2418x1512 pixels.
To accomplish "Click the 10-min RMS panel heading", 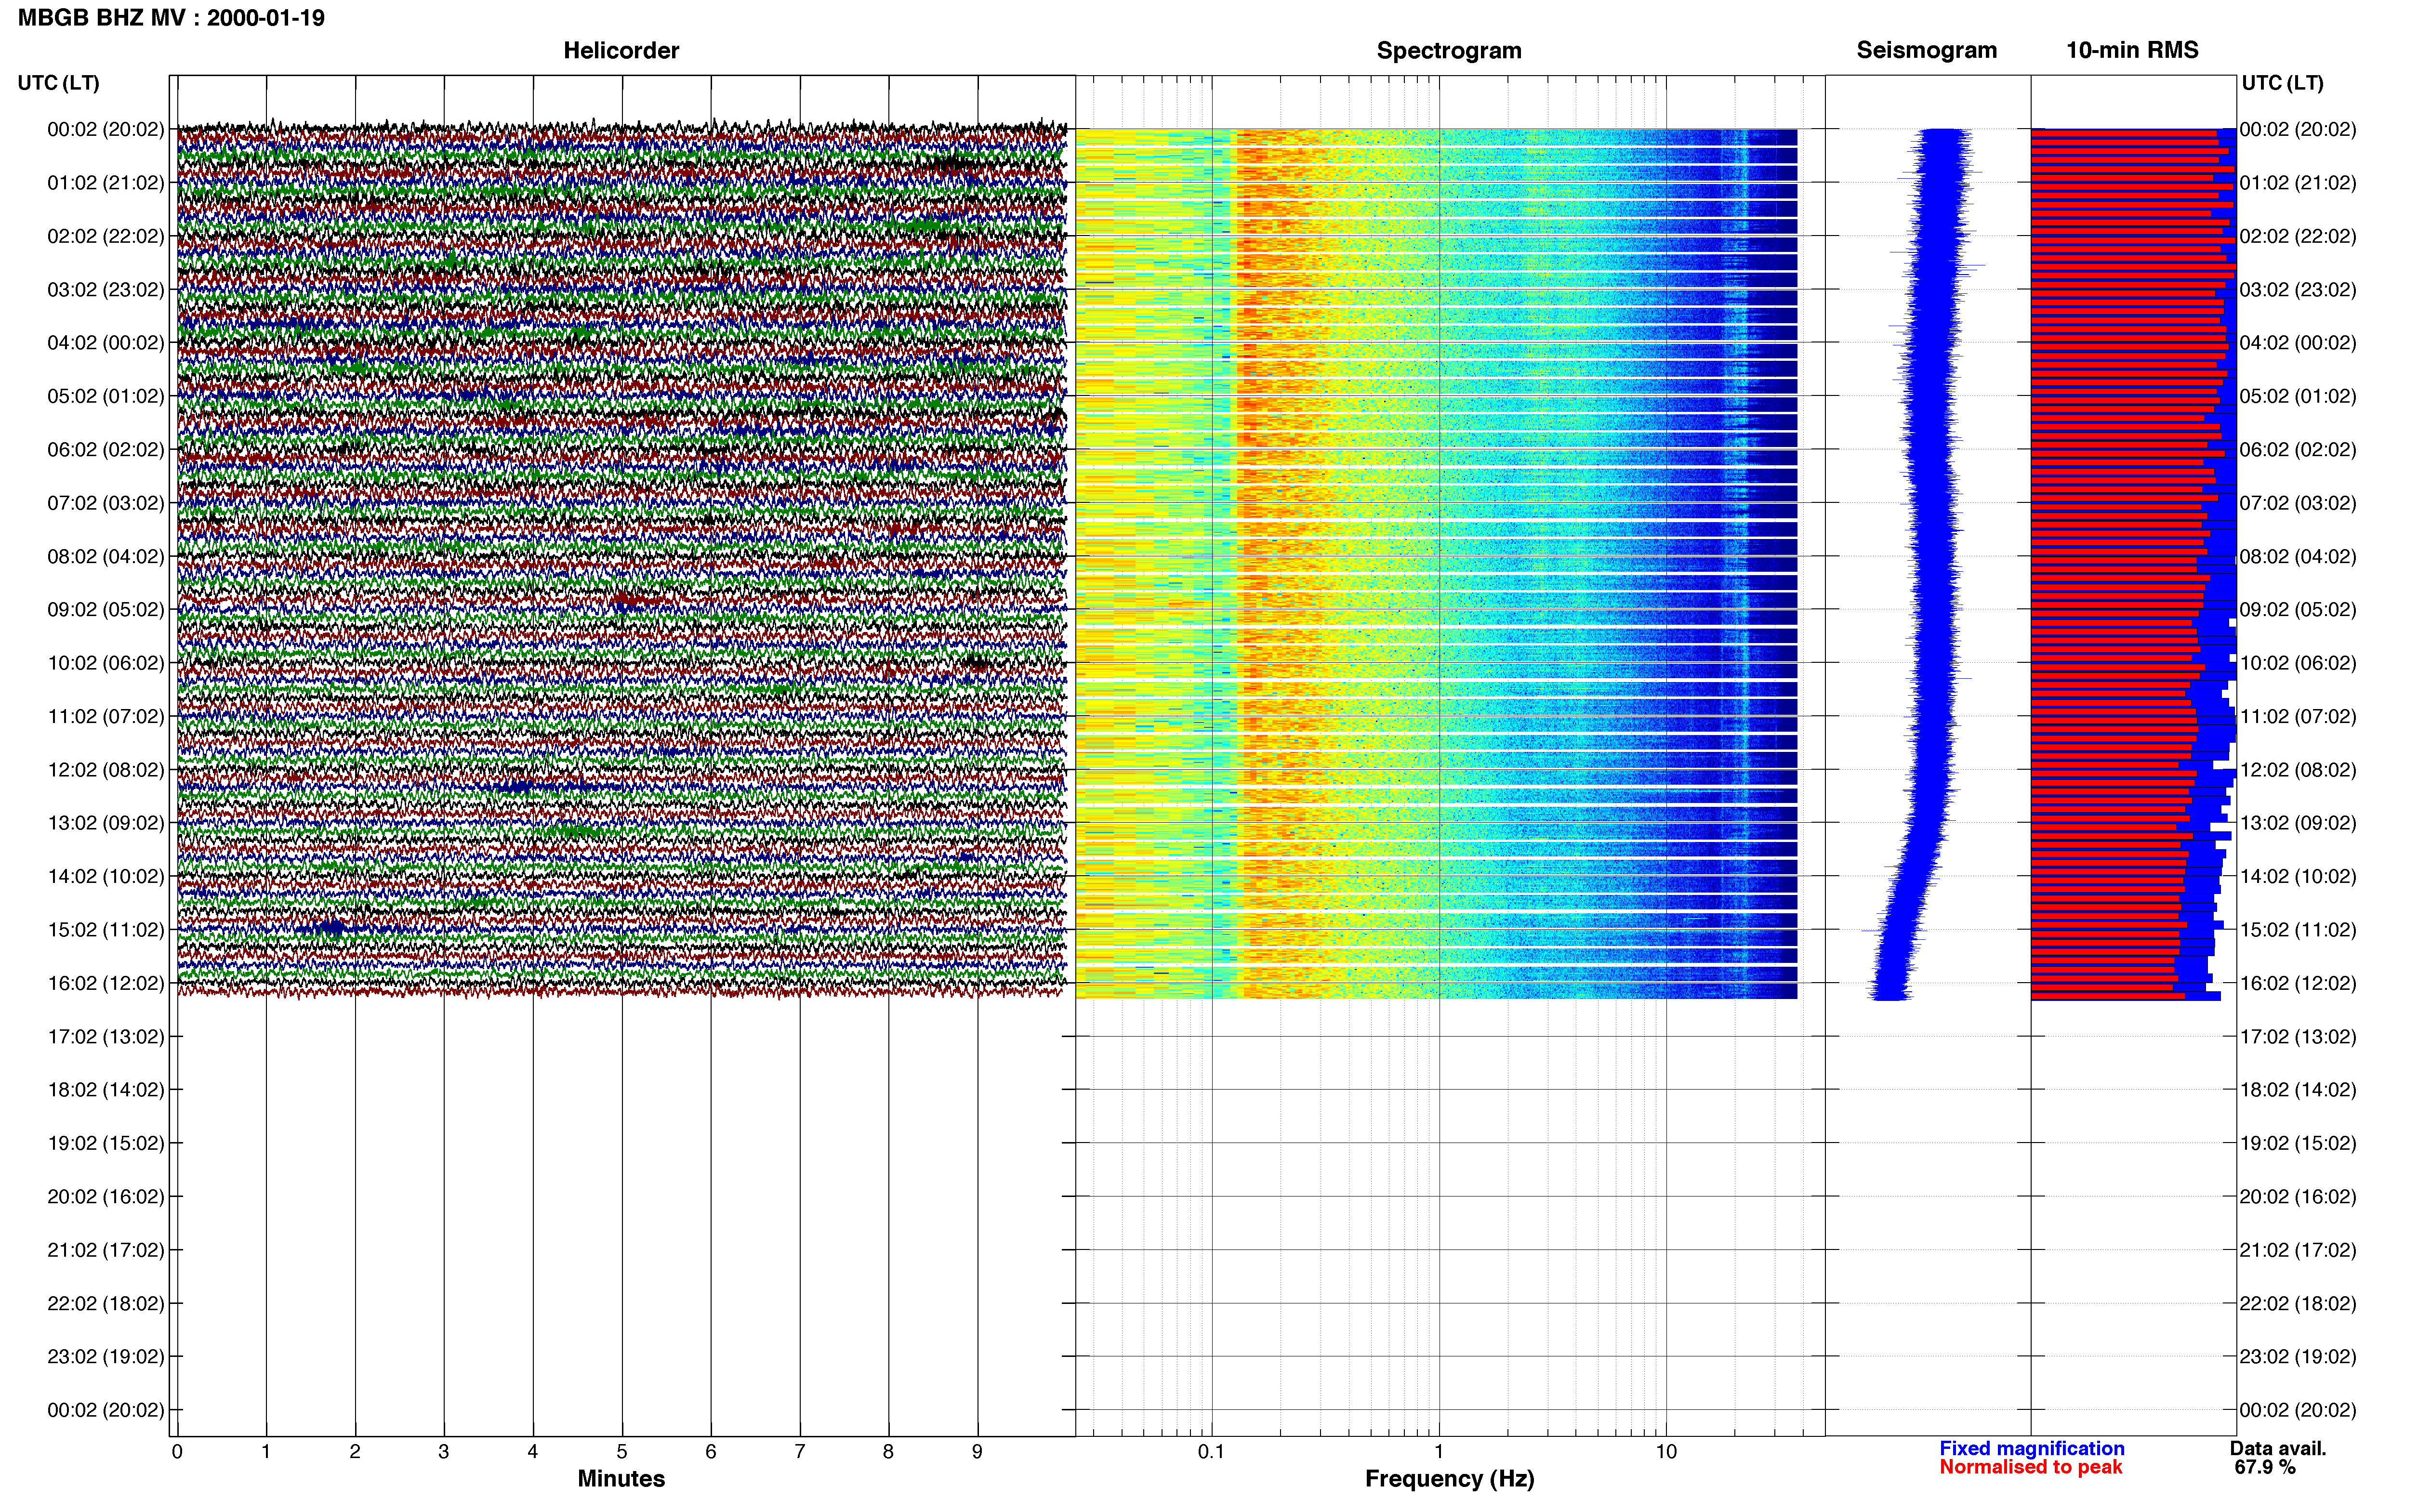I will coord(2132,50).
